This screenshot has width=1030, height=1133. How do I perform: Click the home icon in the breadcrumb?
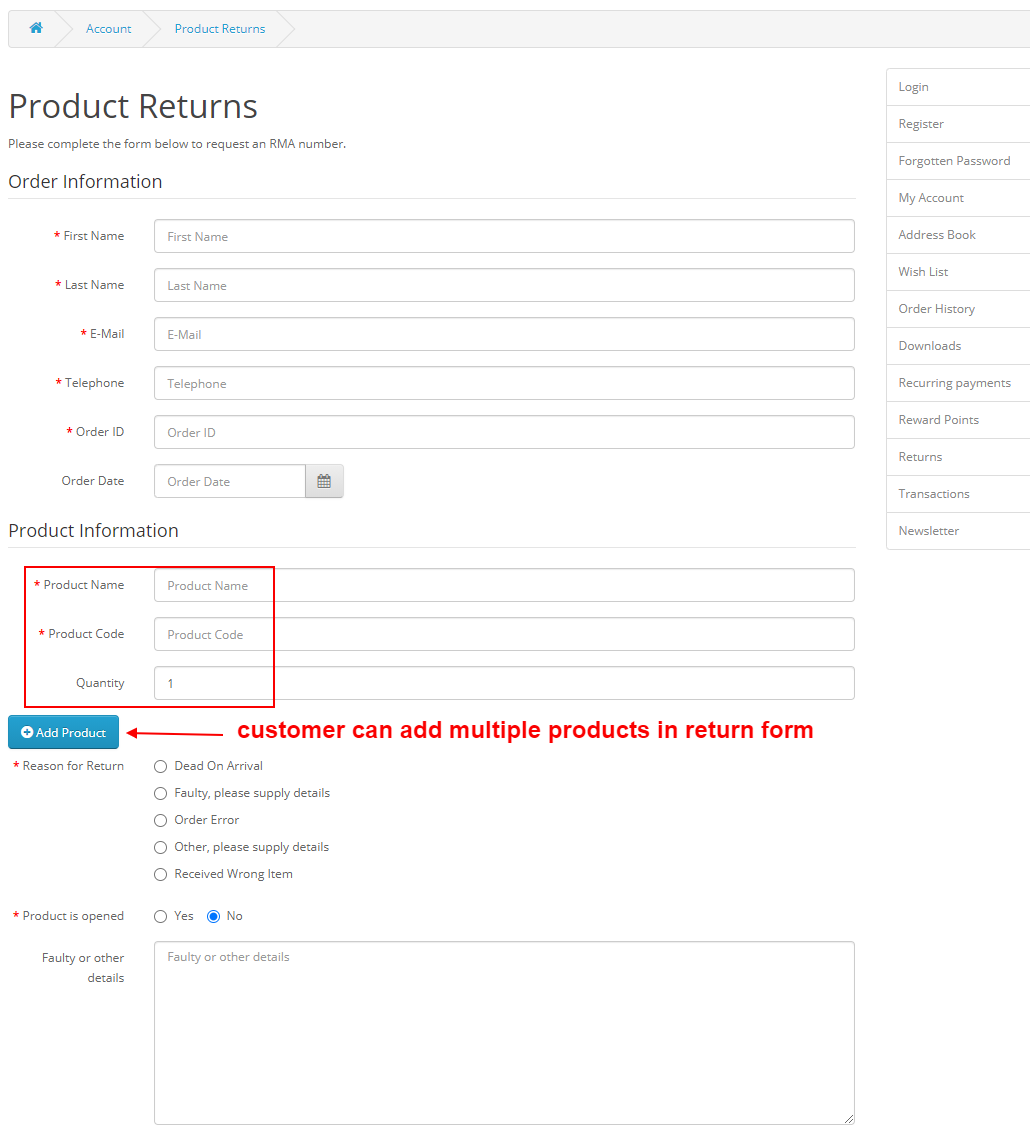(x=36, y=28)
